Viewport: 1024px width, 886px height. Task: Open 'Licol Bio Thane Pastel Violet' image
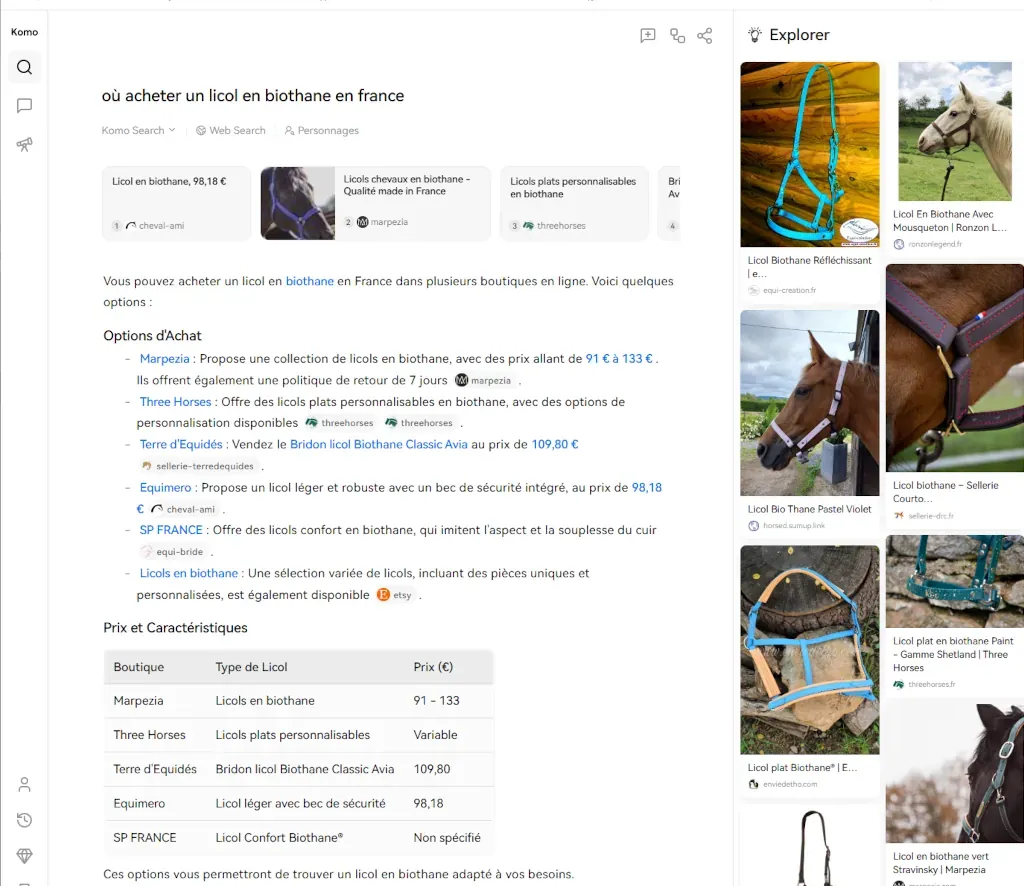(x=810, y=403)
